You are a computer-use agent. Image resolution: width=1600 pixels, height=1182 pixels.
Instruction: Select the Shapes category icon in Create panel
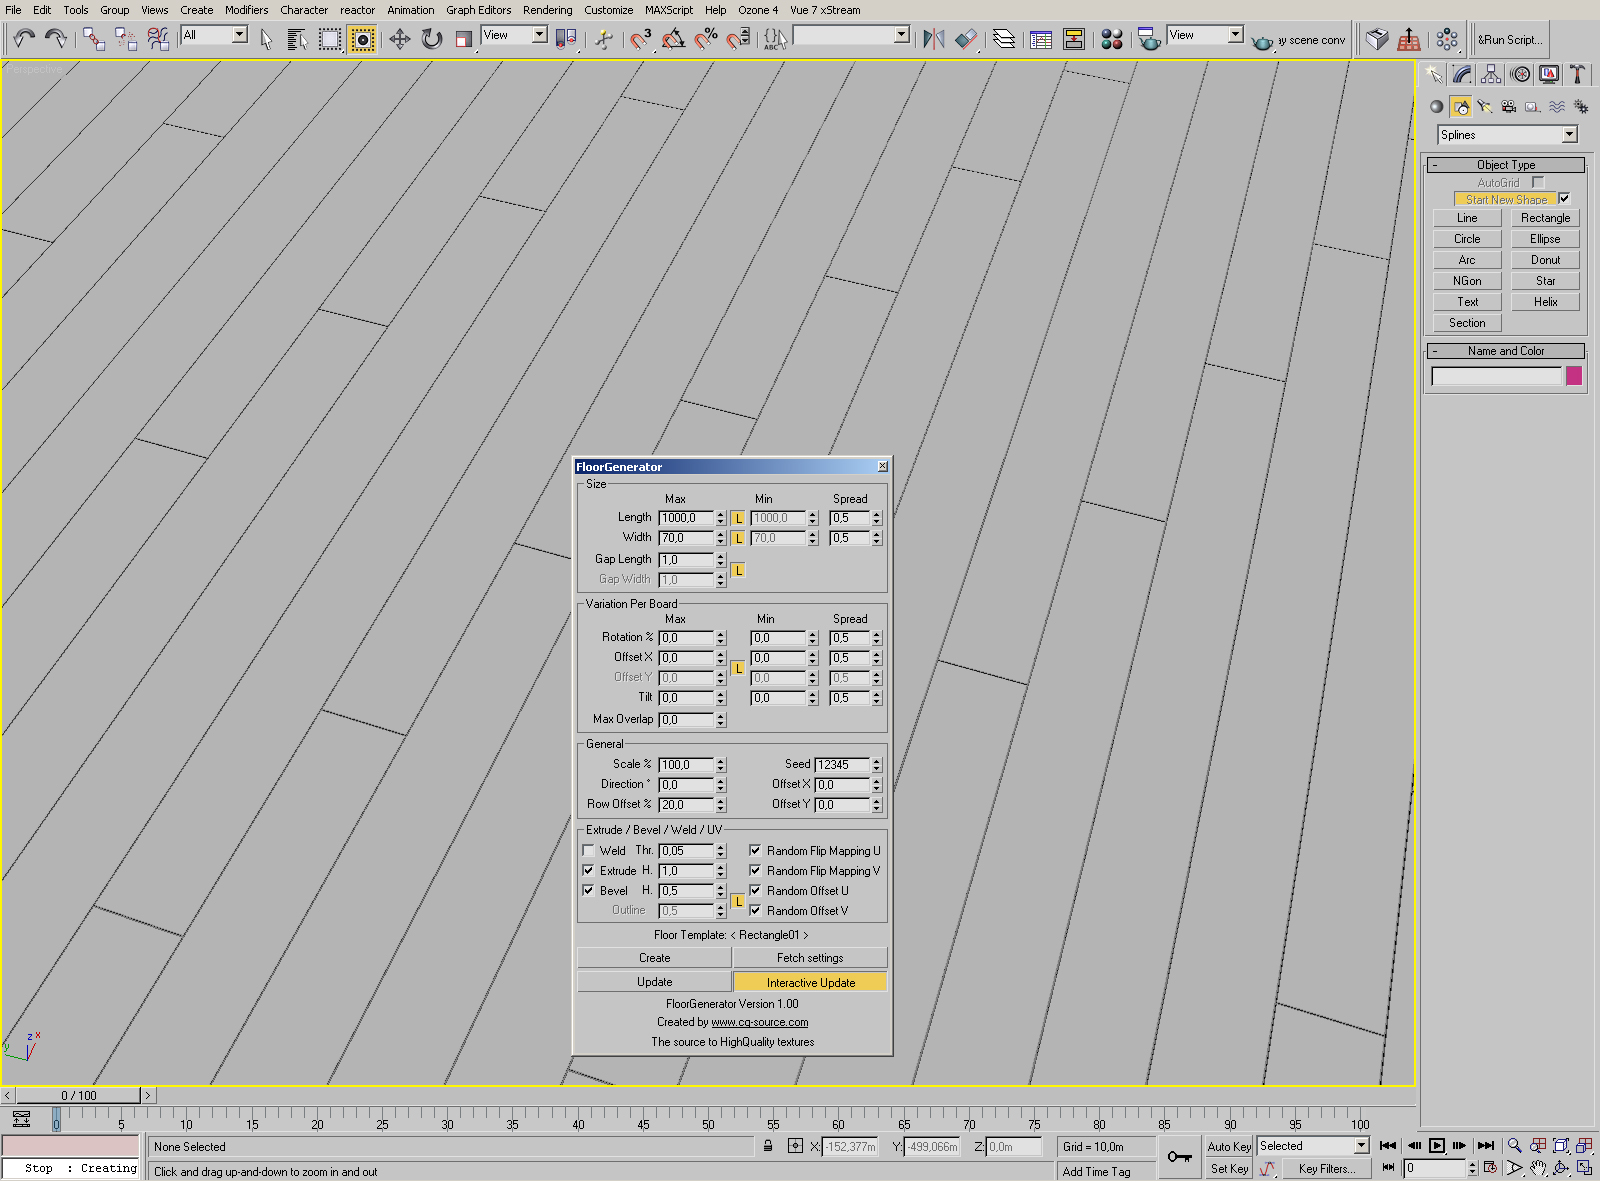tap(1461, 107)
